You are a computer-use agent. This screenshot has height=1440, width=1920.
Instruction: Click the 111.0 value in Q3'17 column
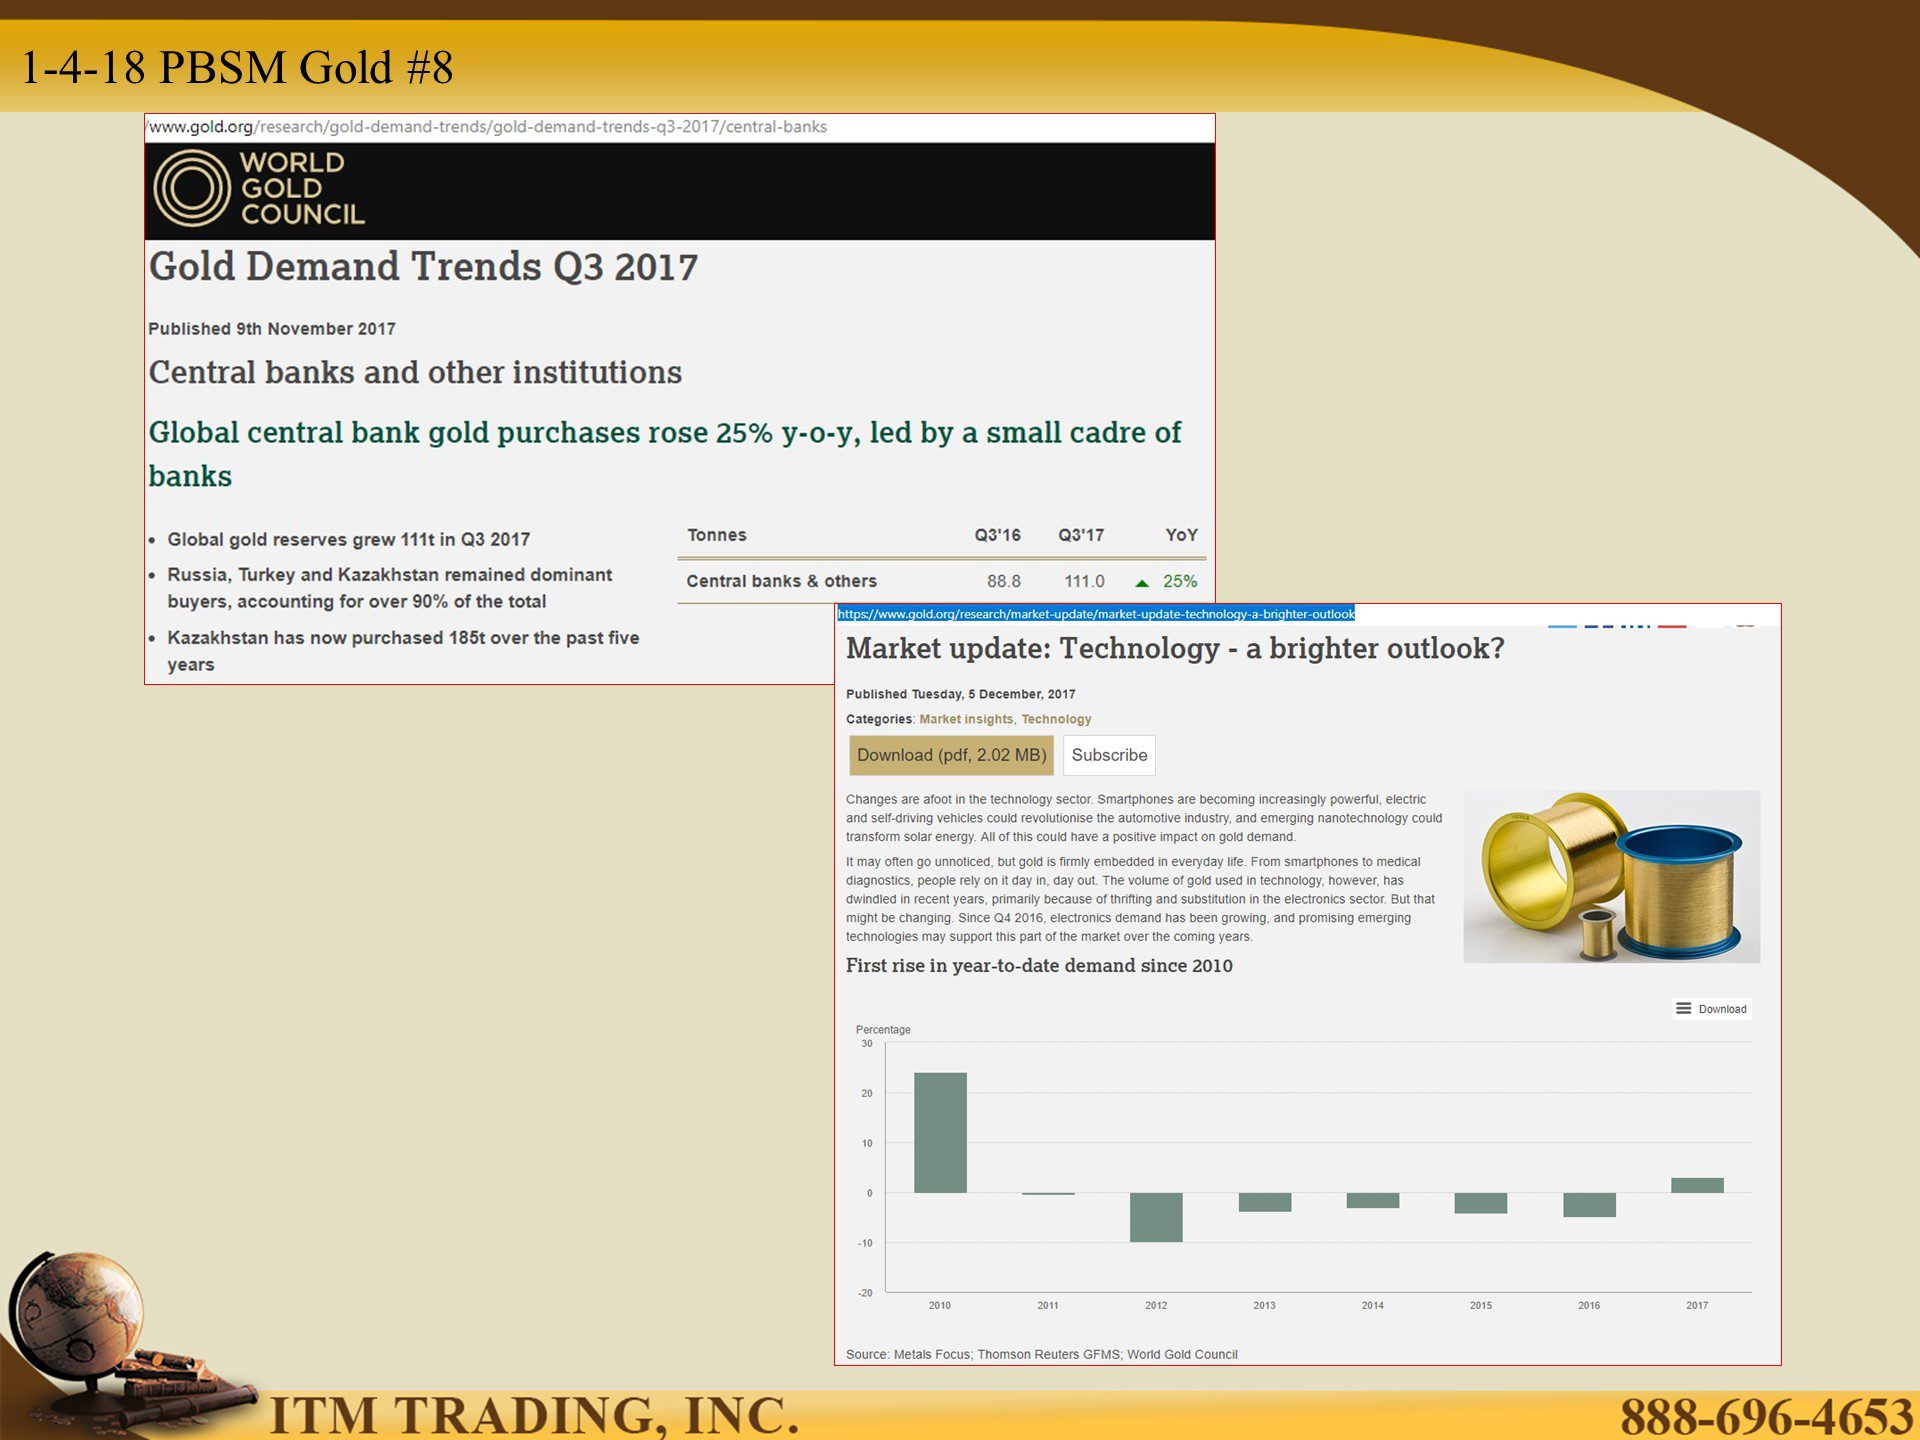click(x=1084, y=581)
